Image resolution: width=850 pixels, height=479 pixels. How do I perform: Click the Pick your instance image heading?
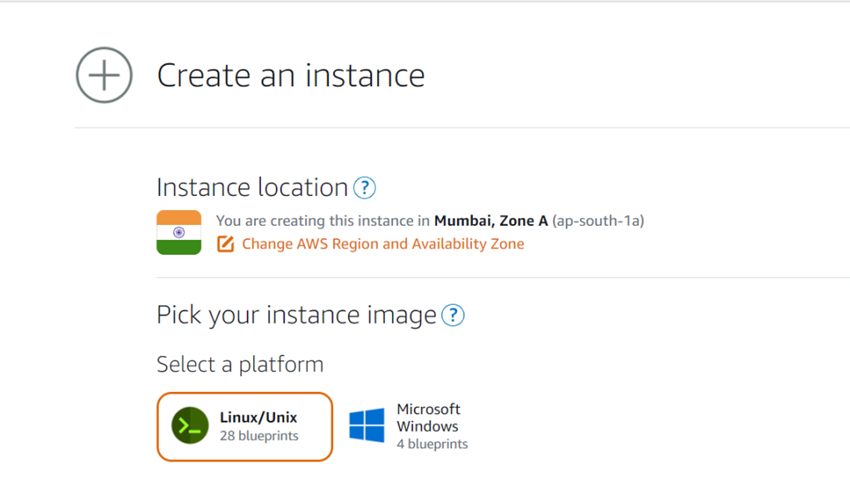(x=296, y=315)
